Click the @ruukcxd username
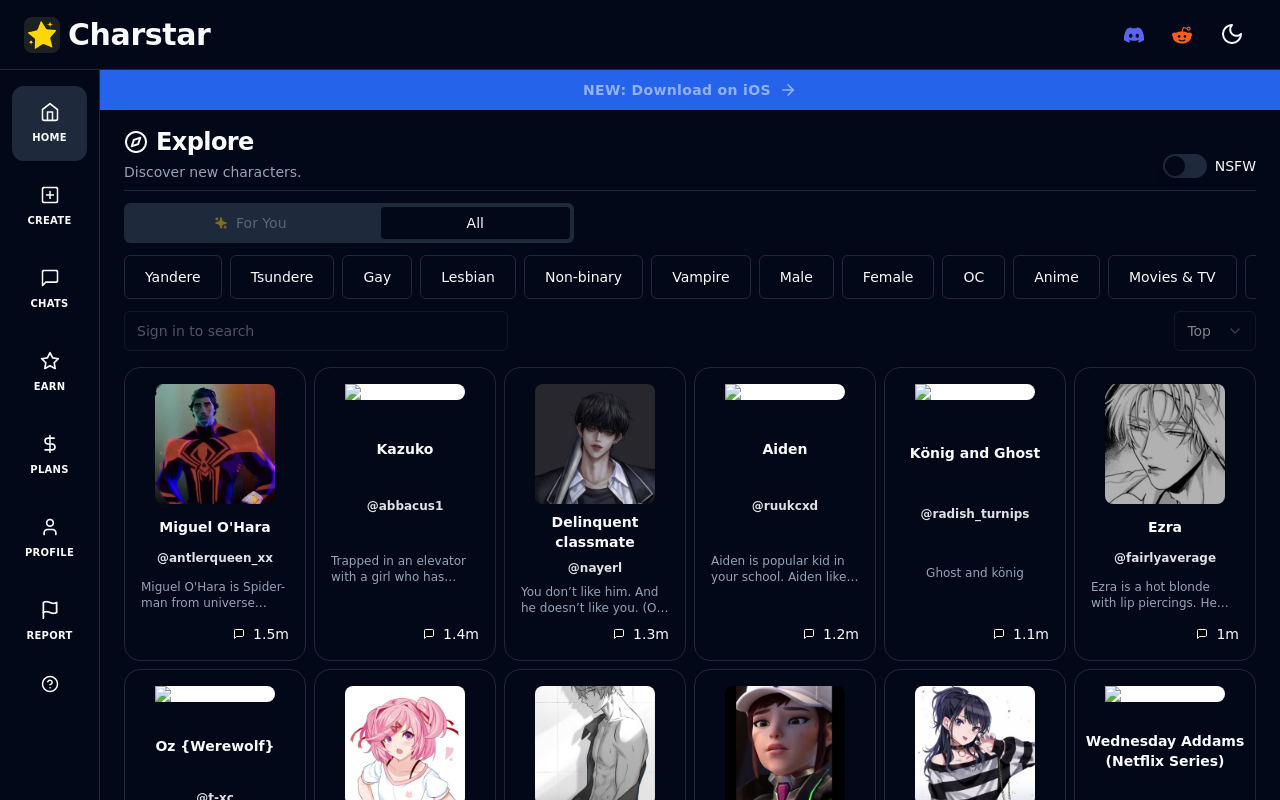Image resolution: width=1280 pixels, height=800 pixels. pyautogui.click(x=785, y=506)
